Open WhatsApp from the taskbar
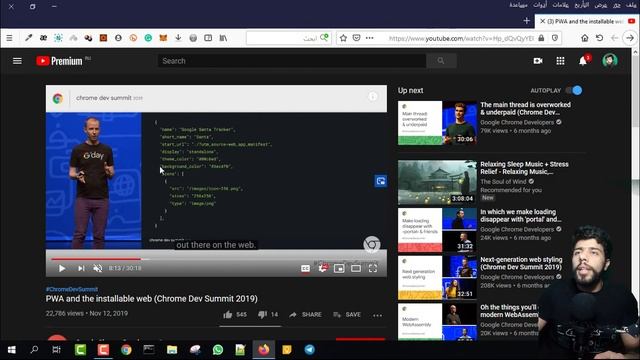Viewport: 640px width, 360px height. coord(218,350)
